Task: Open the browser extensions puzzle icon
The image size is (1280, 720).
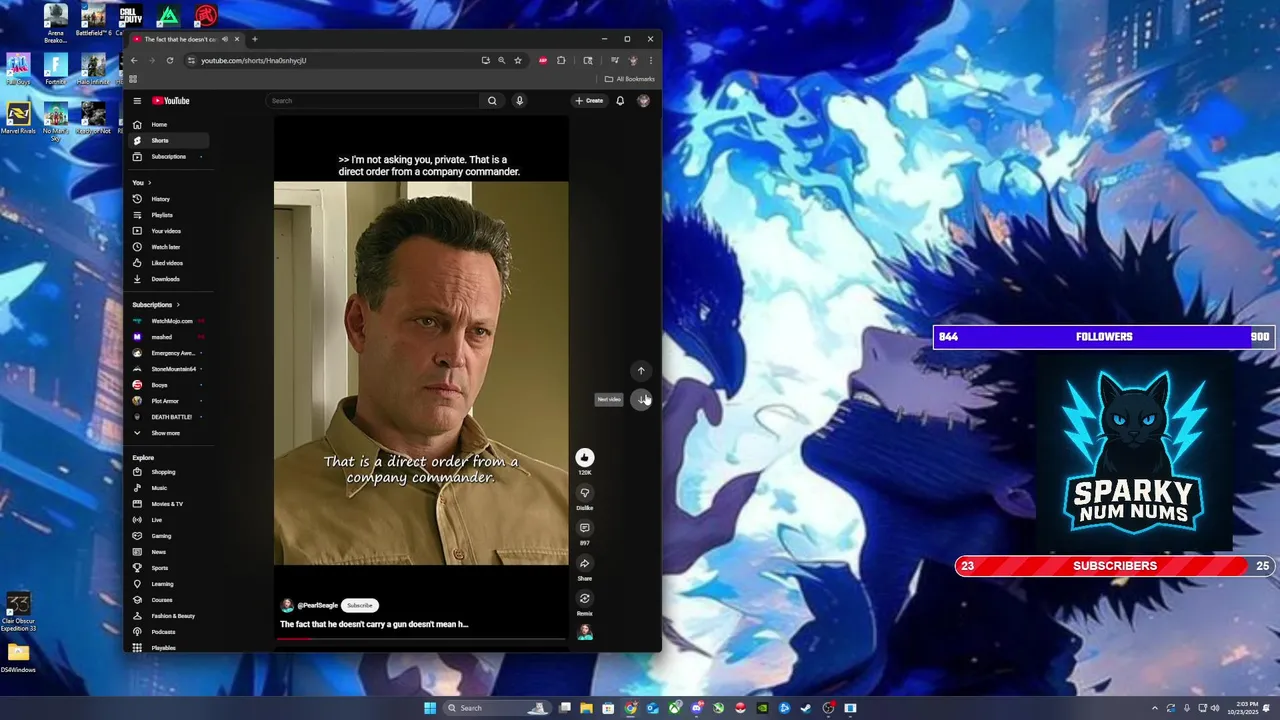Action: coord(561,60)
